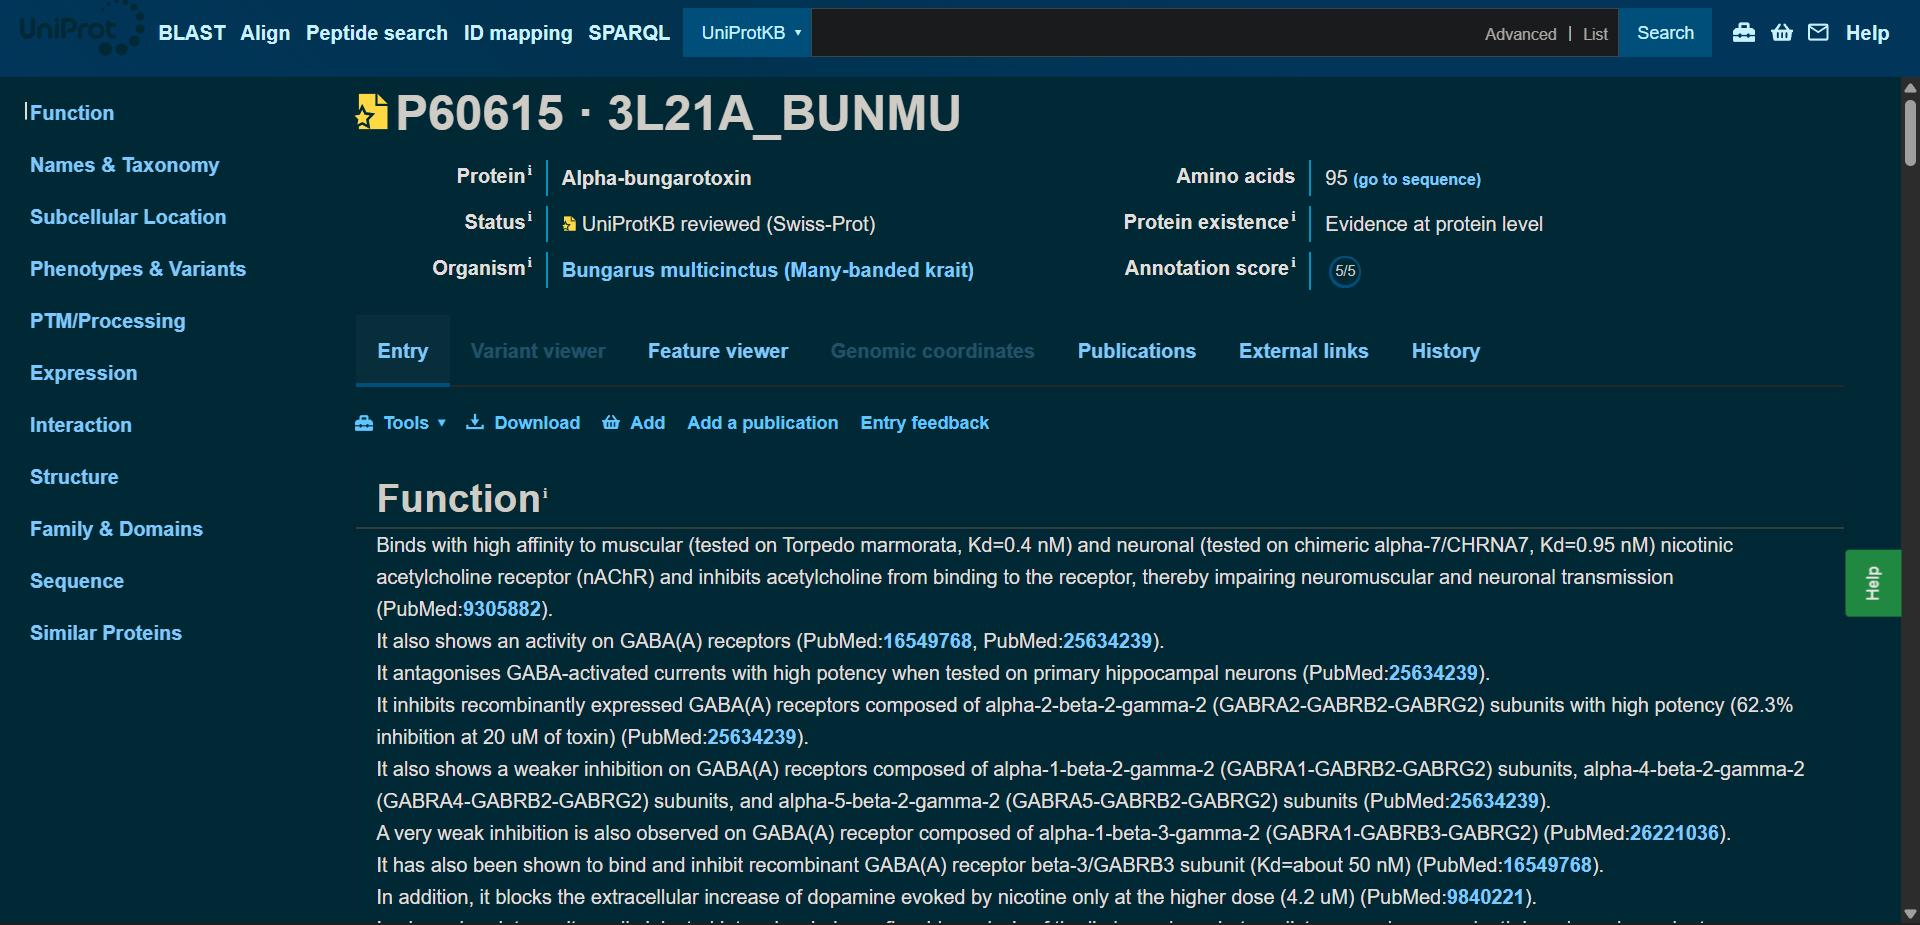Click the green Help side tab
1920x925 pixels.
(x=1872, y=583)
